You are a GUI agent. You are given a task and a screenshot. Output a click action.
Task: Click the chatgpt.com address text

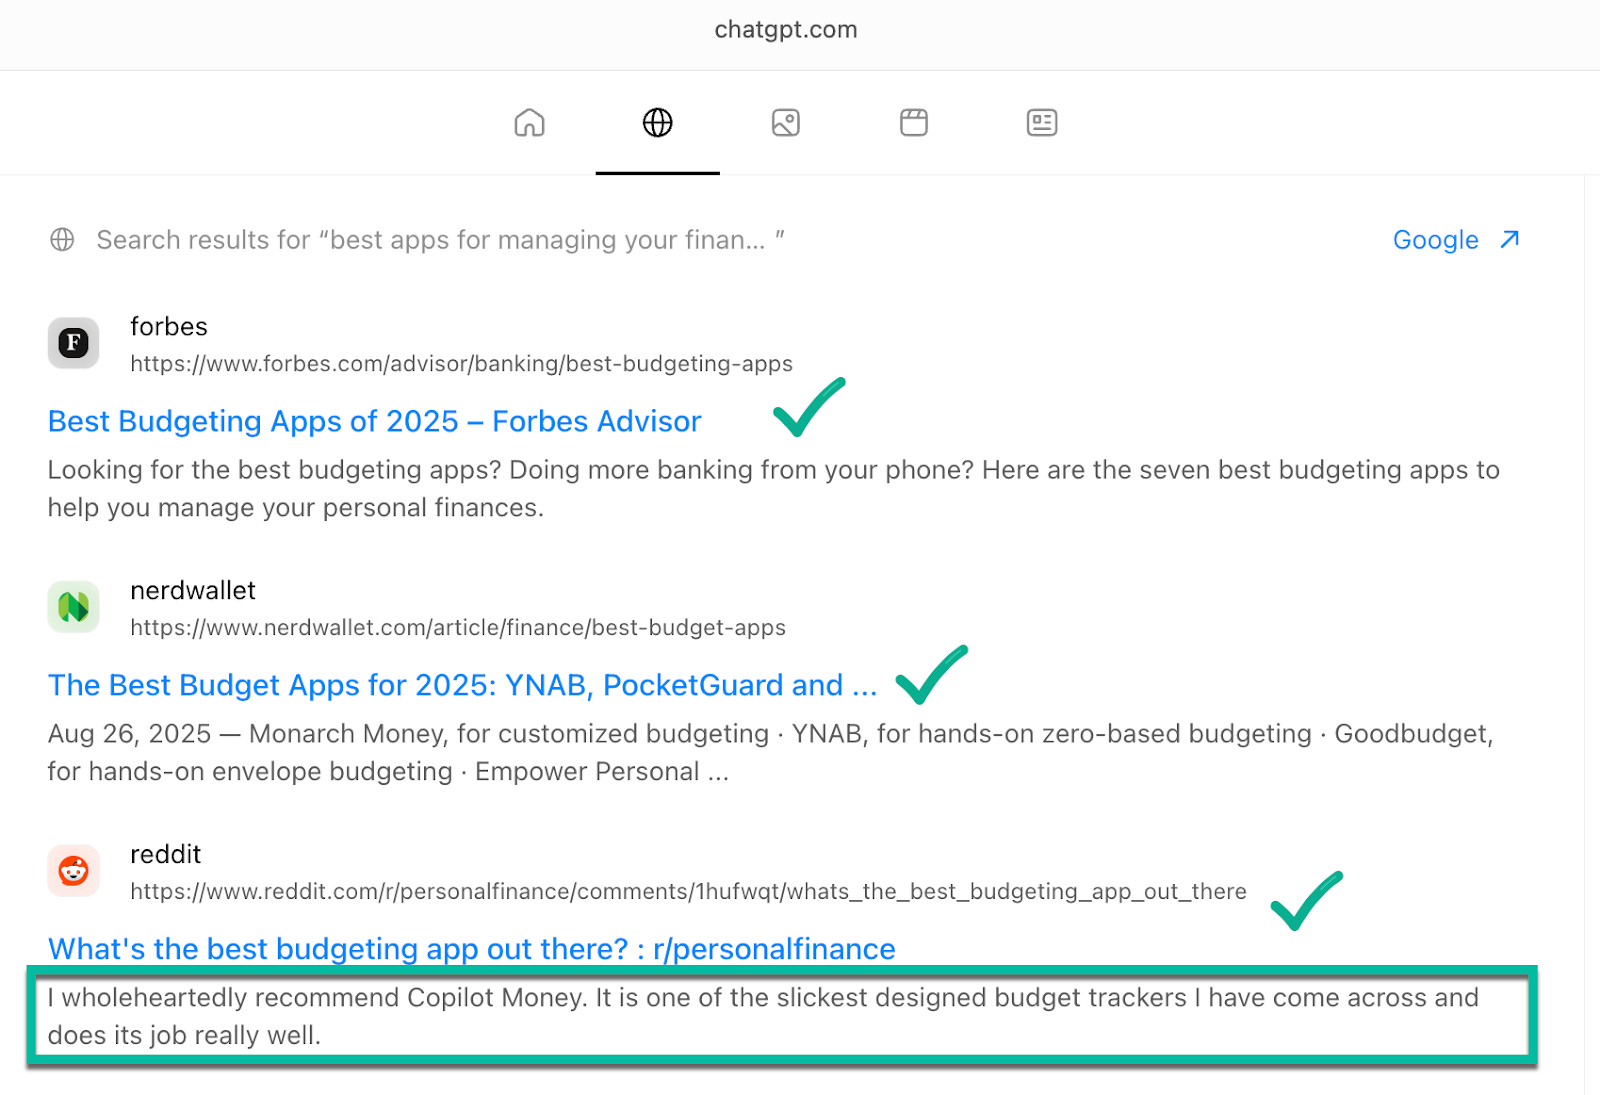[x=786, y=30]
